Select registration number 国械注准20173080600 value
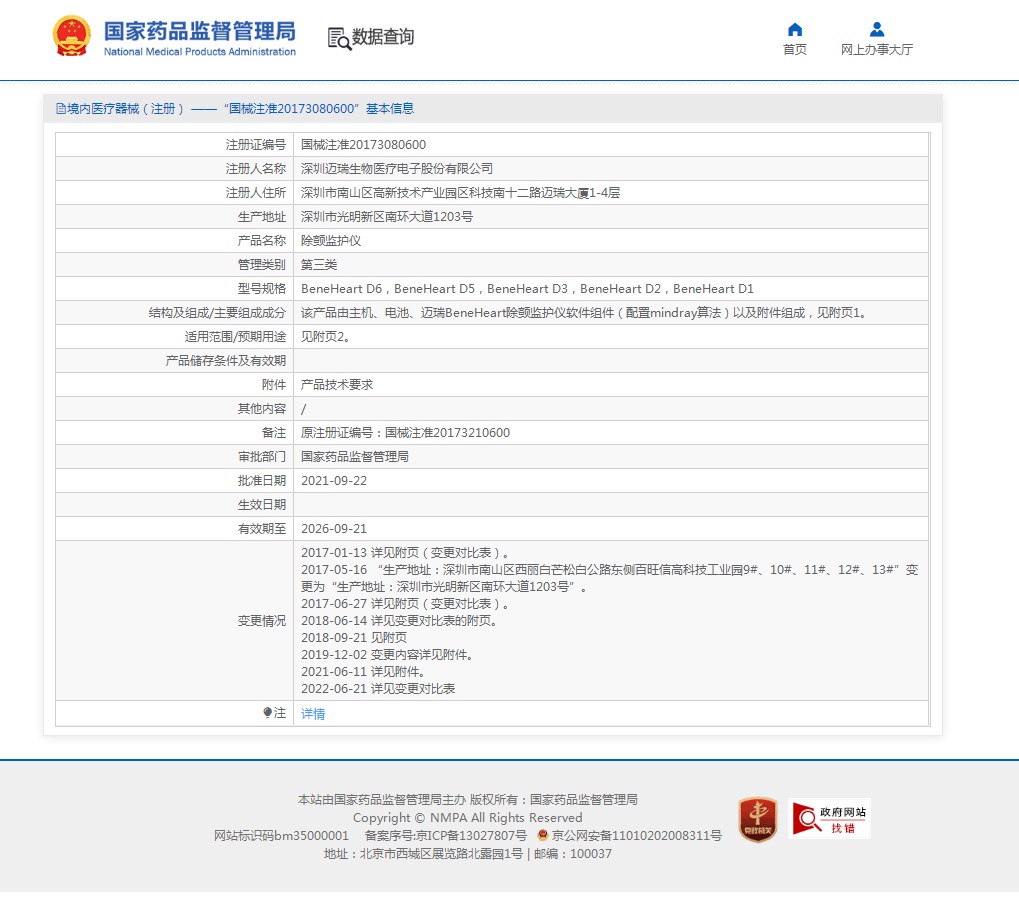 pos(363,145)
